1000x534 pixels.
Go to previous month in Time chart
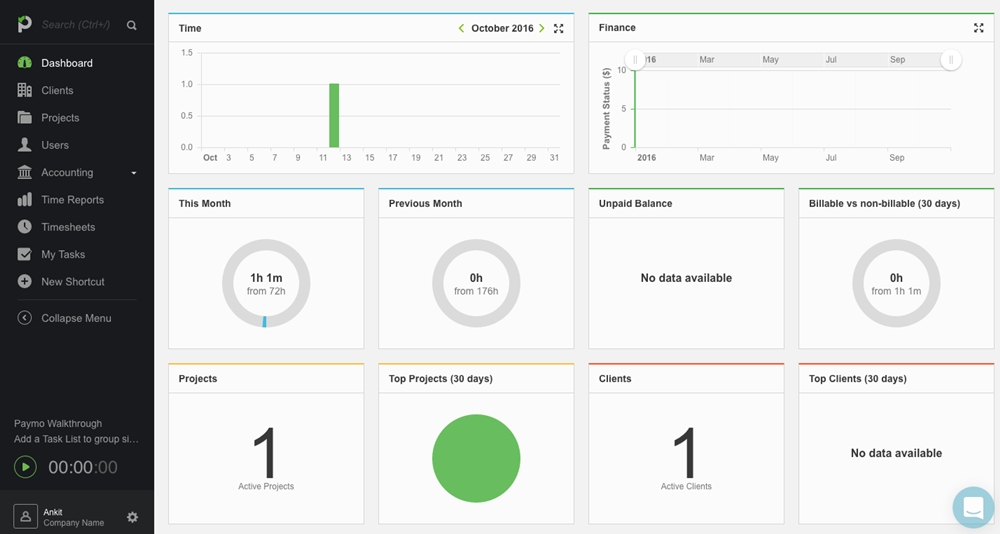point(461,29)
